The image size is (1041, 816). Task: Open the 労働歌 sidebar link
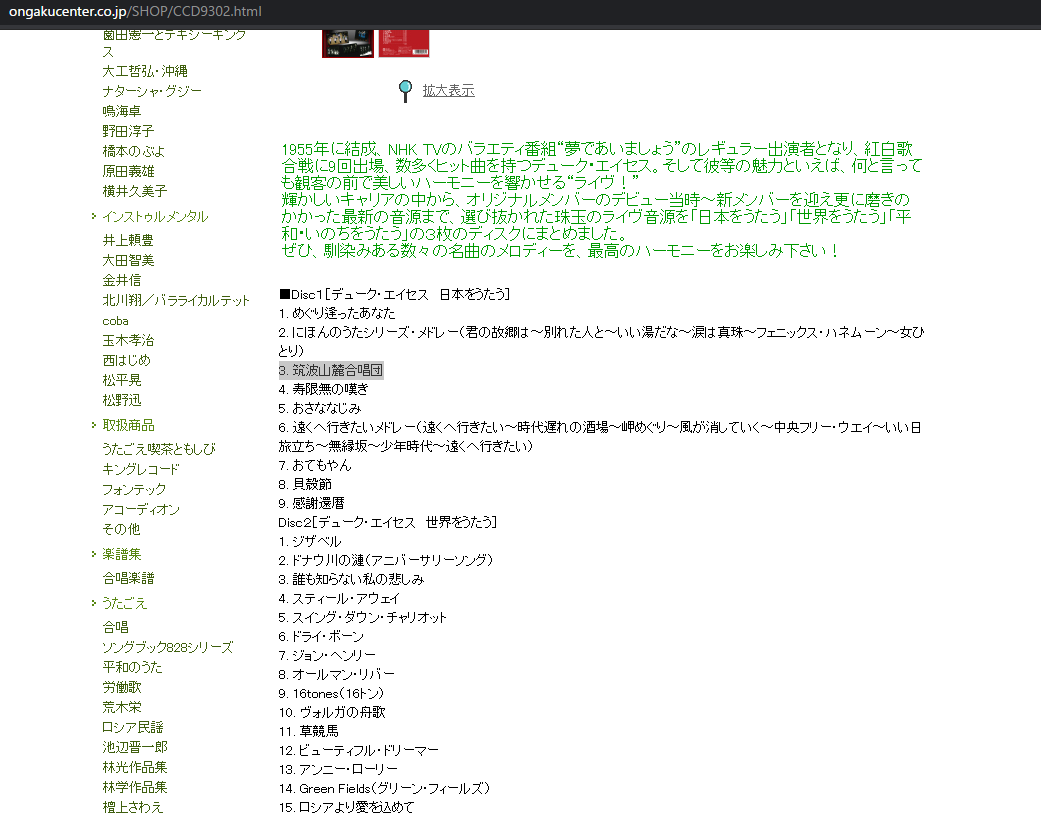tap(121, 687)
